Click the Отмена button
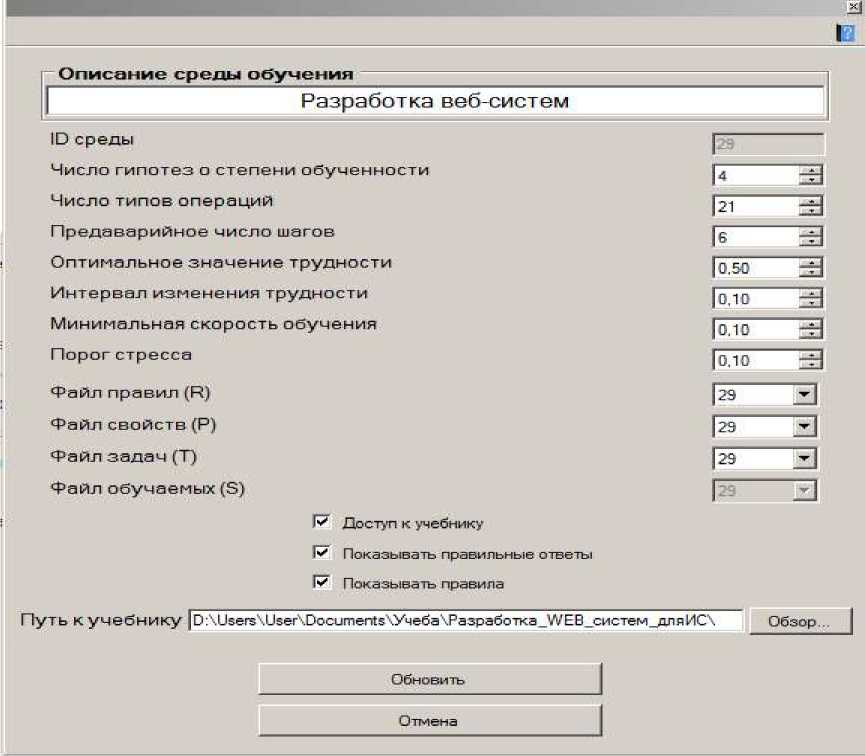 coord(430,721)
